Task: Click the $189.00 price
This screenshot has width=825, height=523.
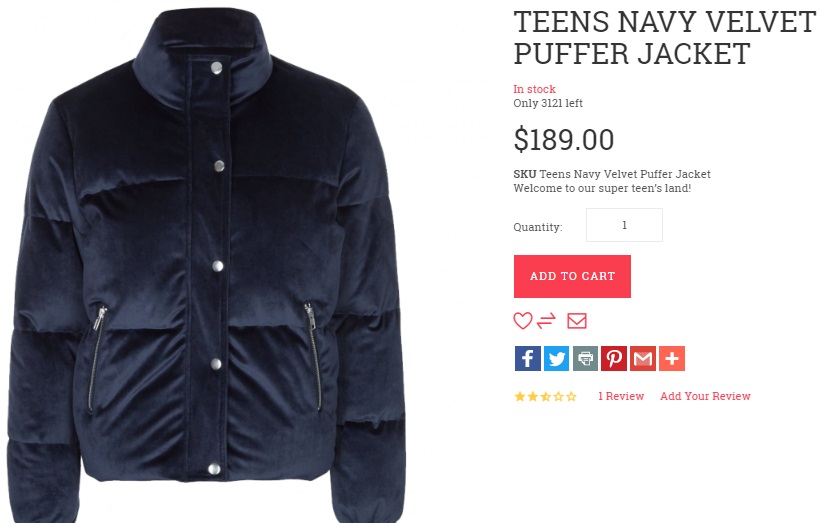Action: (564, 139)
